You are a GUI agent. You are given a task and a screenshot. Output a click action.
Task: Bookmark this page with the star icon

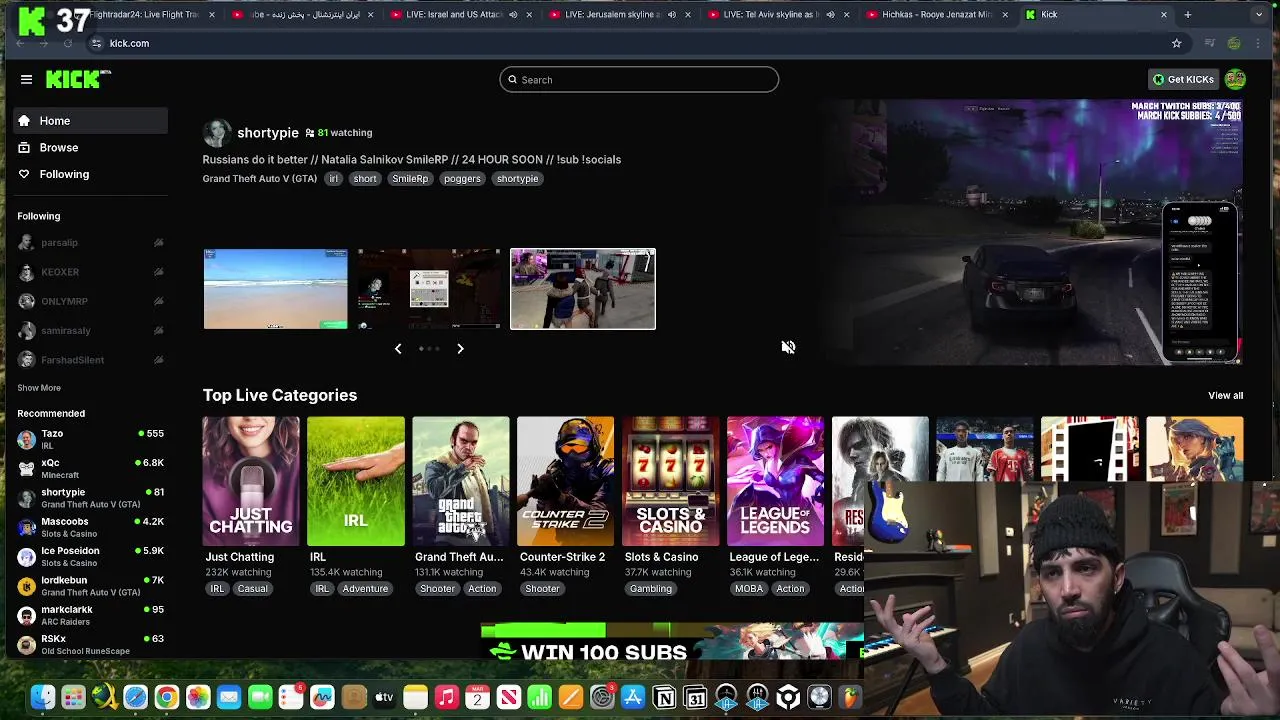click(1176, 43)
